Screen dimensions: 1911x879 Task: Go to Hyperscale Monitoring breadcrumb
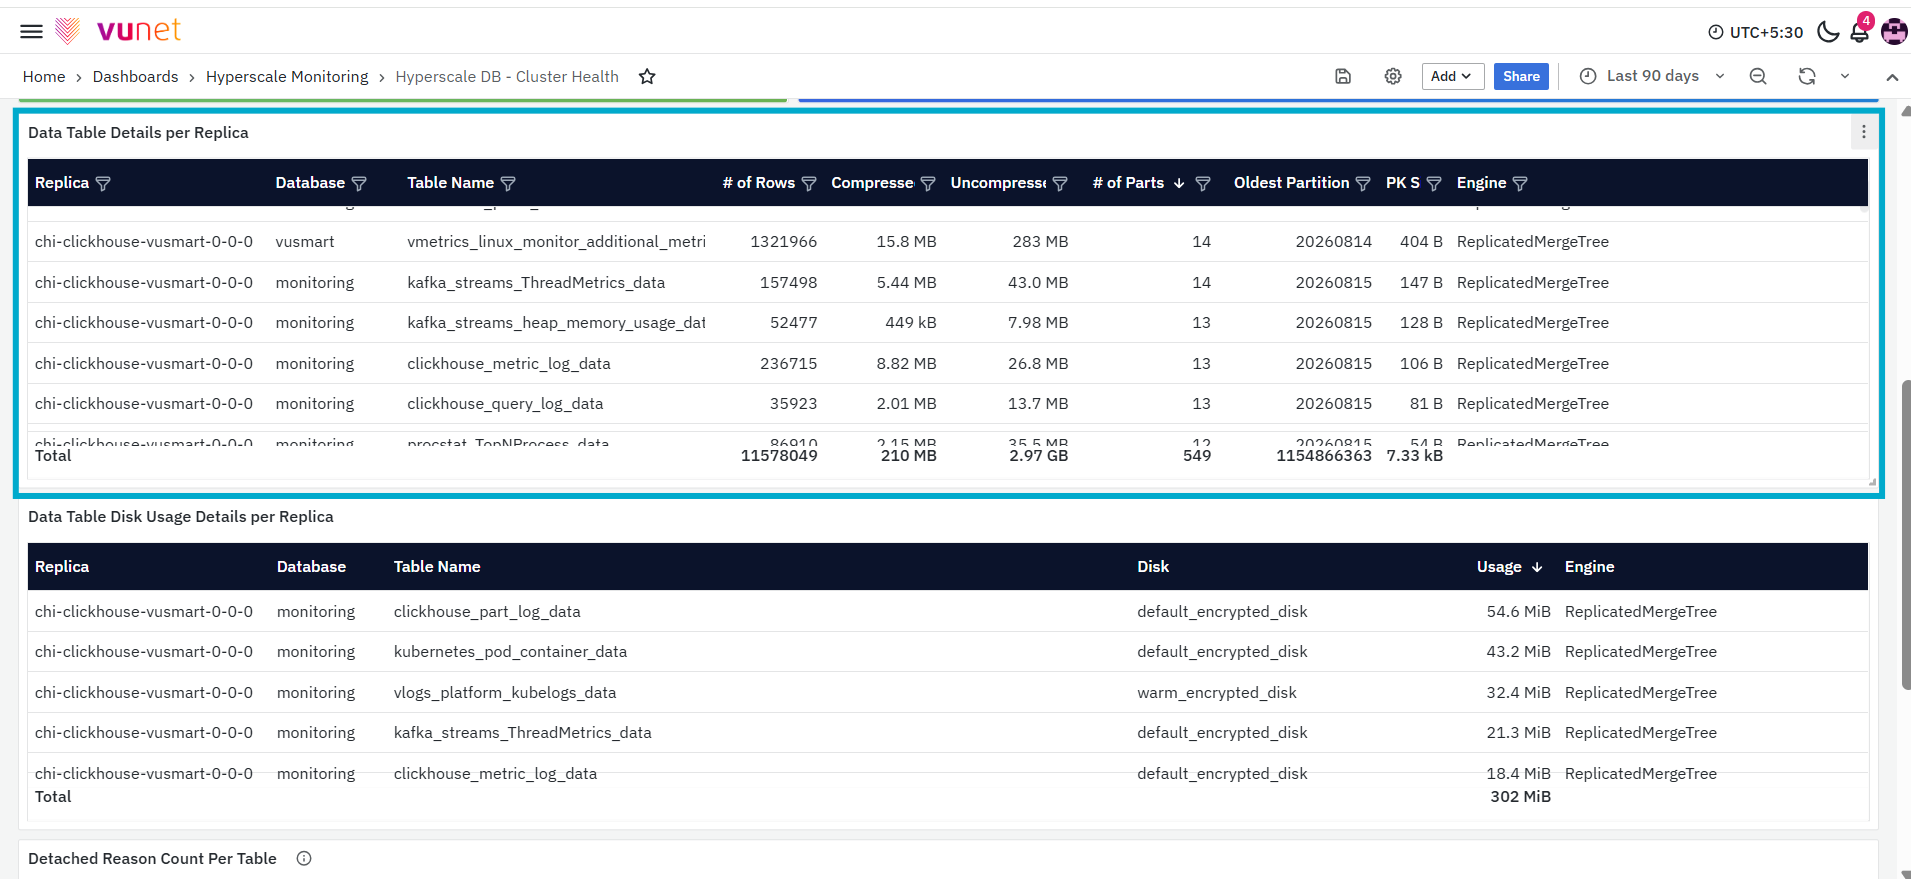click(287, 77)
